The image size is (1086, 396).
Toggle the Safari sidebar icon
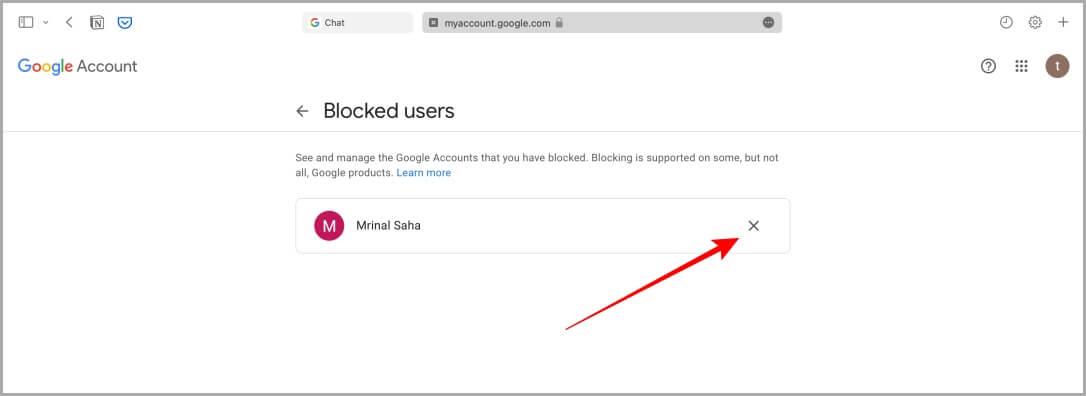tap(26, 22)
